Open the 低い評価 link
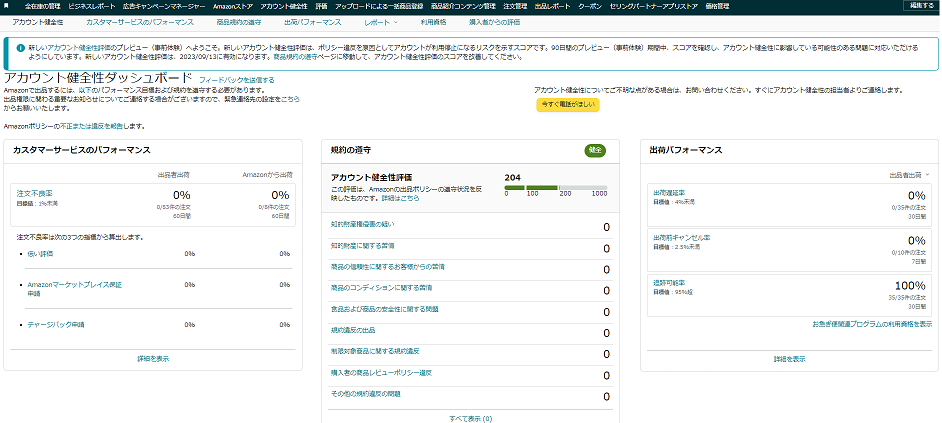Screen dimensions: 942x423 click(x=40, y=254)
